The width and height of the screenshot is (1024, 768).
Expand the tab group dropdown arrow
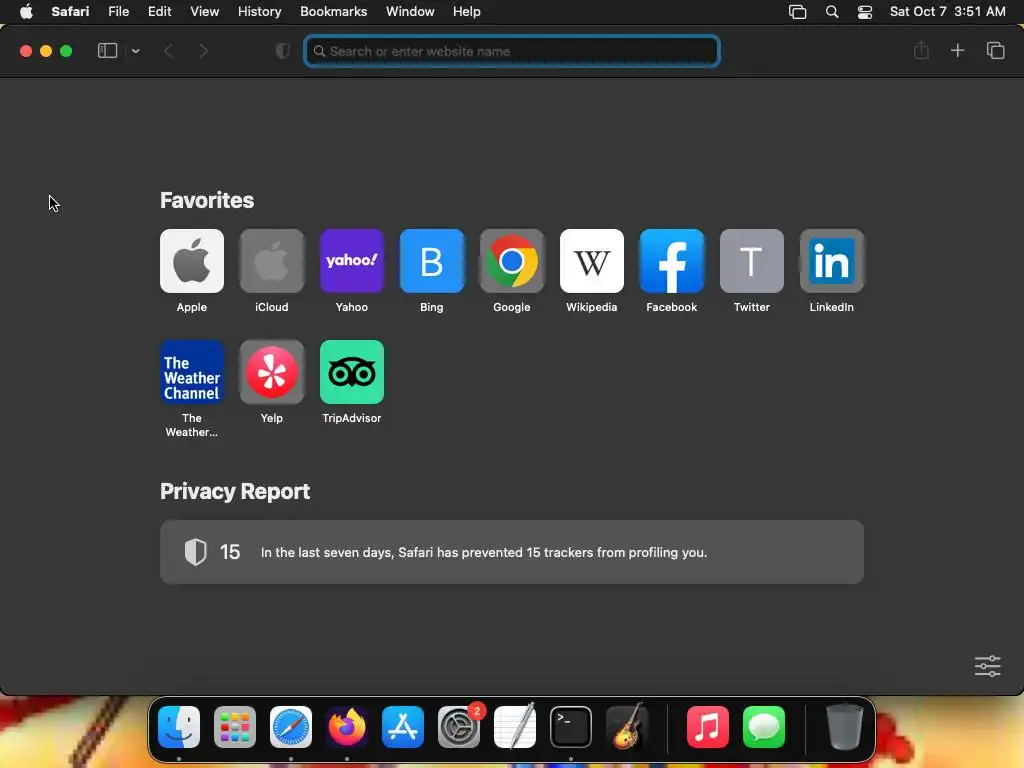coord(135,51)
